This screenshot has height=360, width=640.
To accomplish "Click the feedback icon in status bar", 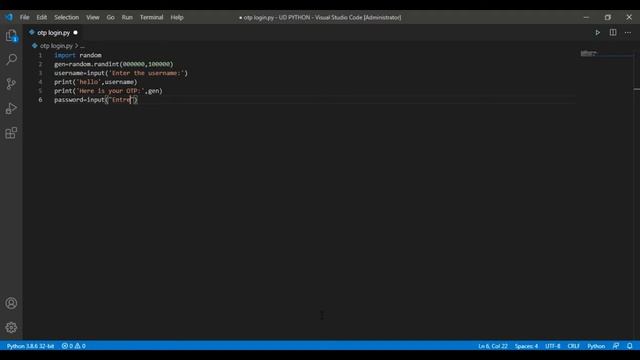I will tap(616, 346).
